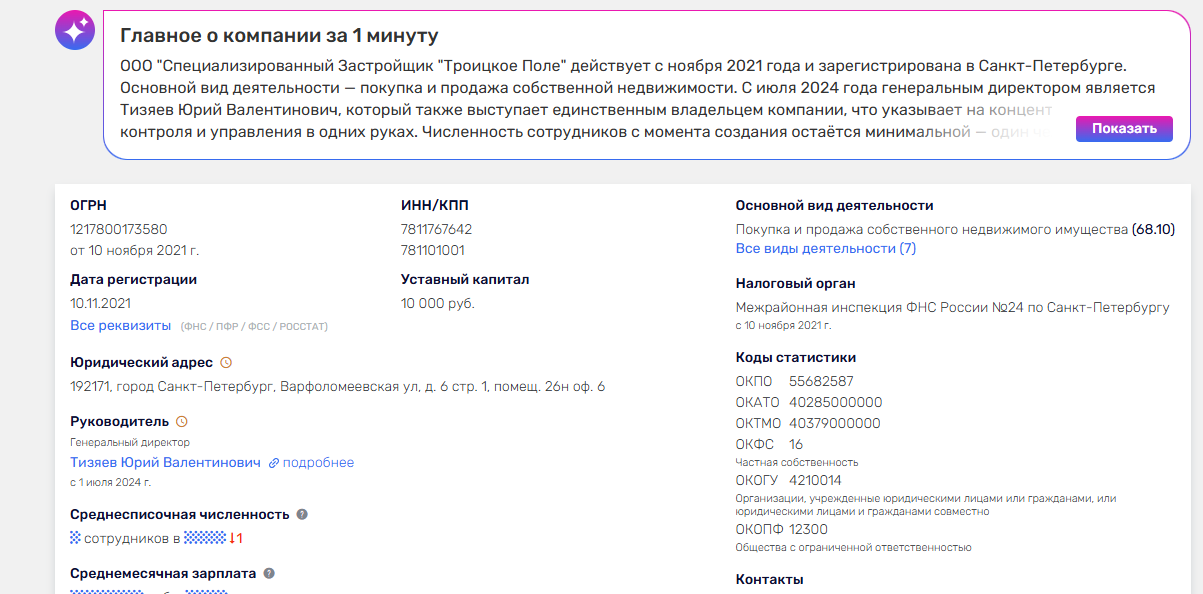Click the OKFS value 16
The height and width of the screenshot is (594, 1203).
(796, 444)
